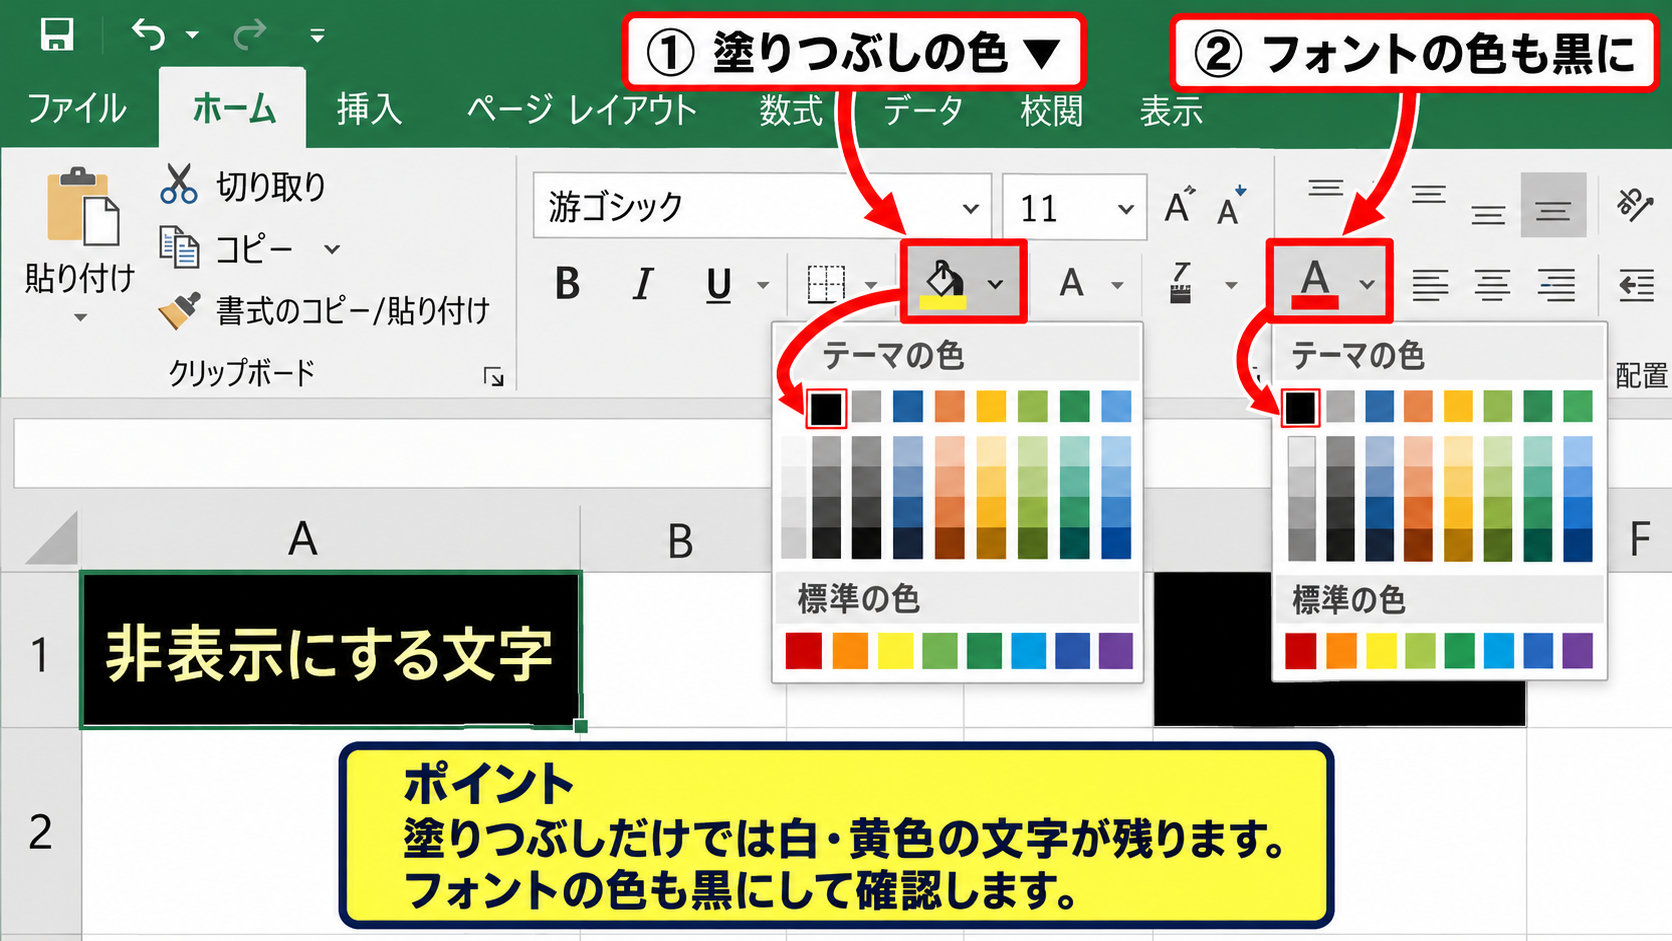Toggle Italic formatting button
This screenshot has height=941, width=1672.
point(643,284)
